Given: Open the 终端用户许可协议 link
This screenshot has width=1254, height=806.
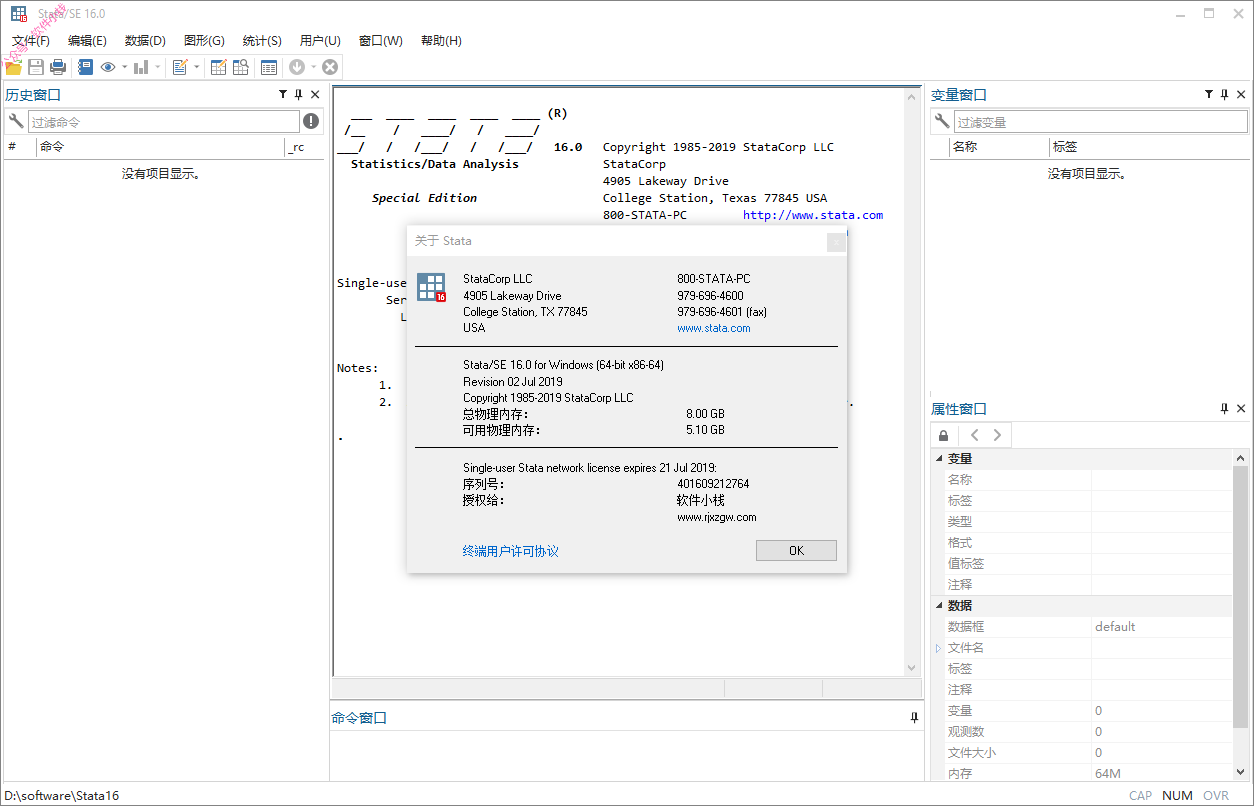Looking at the screenshot, I should (x=511, y=551).
